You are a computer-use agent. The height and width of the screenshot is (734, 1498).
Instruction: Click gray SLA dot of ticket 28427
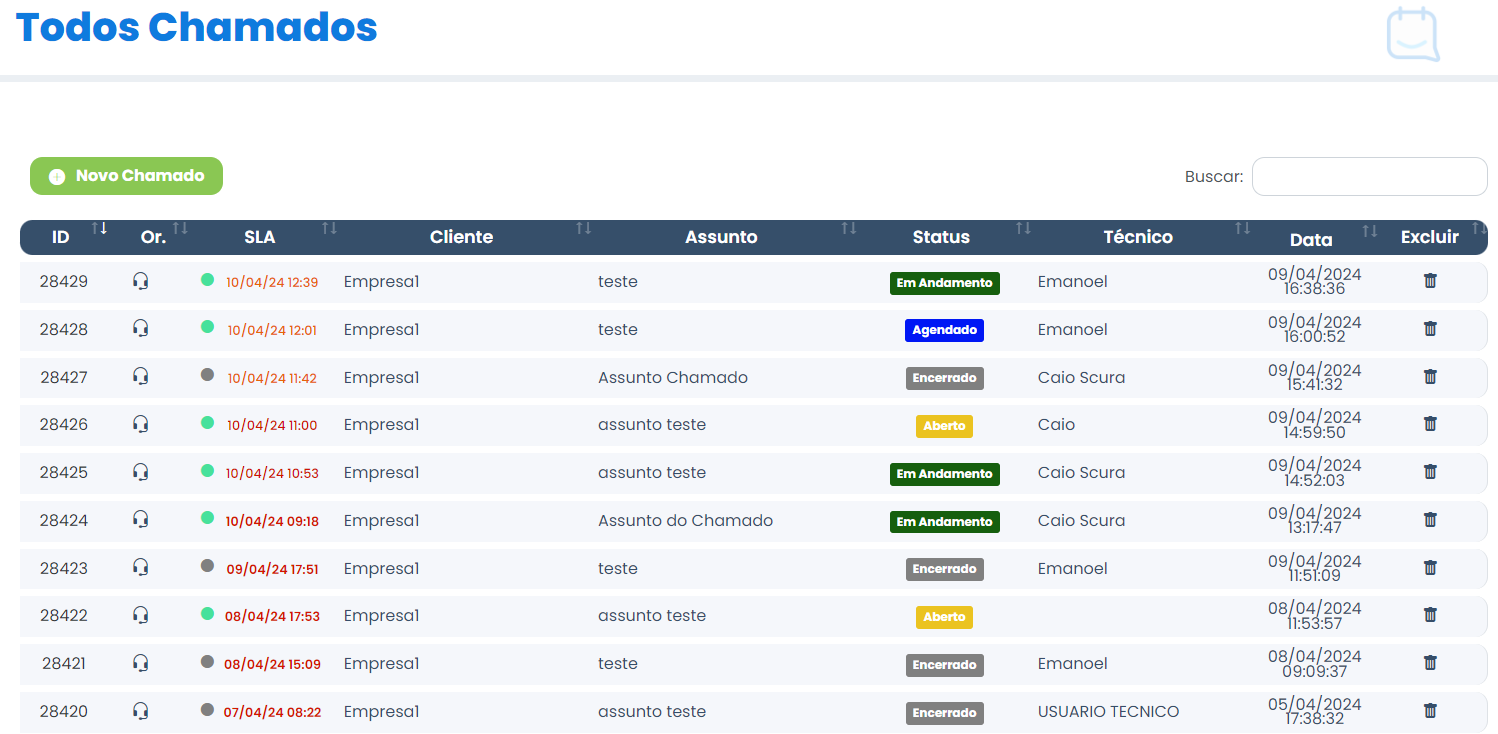(x=207, y=374)
